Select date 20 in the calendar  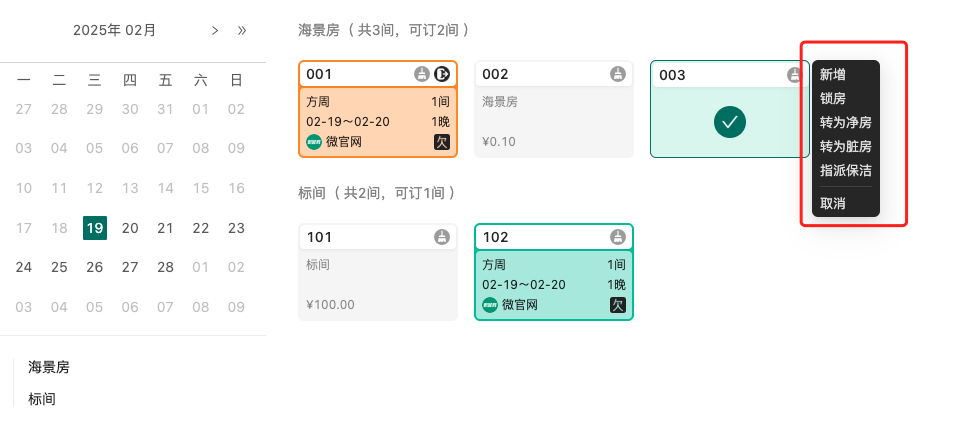click(130, 228)
